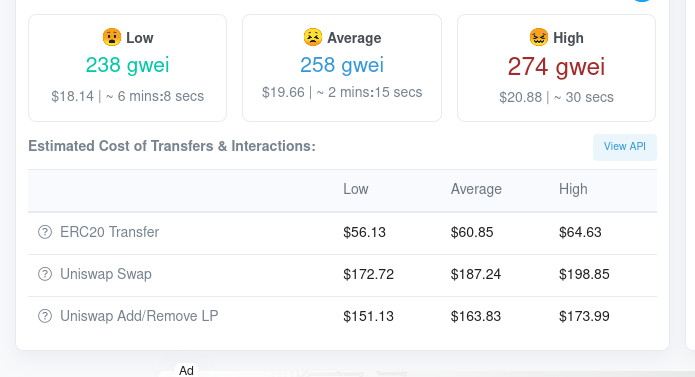
Task: Click the High gas price emoji icon
Action: (x=539, y=37)
